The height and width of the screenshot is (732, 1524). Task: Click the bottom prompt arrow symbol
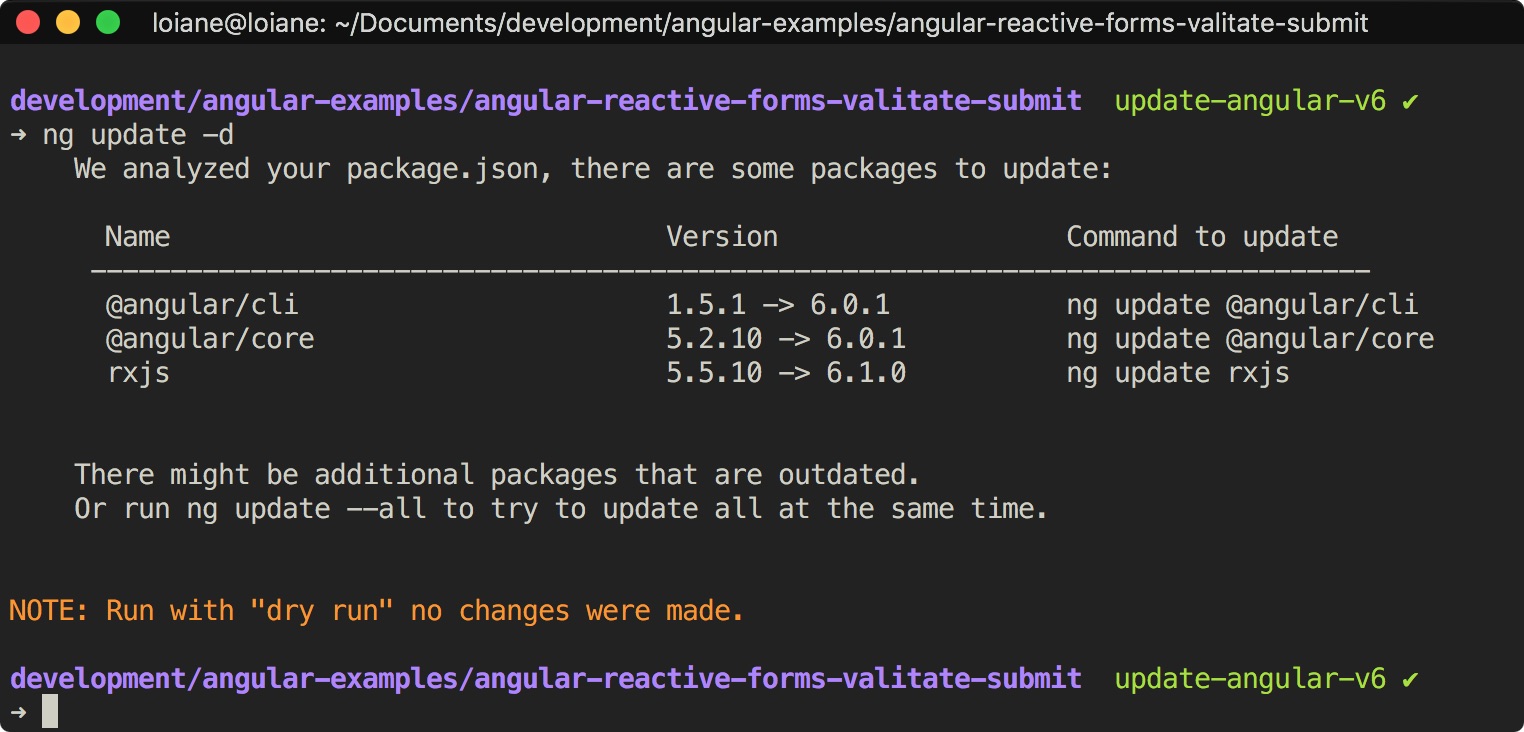(18, 712)
